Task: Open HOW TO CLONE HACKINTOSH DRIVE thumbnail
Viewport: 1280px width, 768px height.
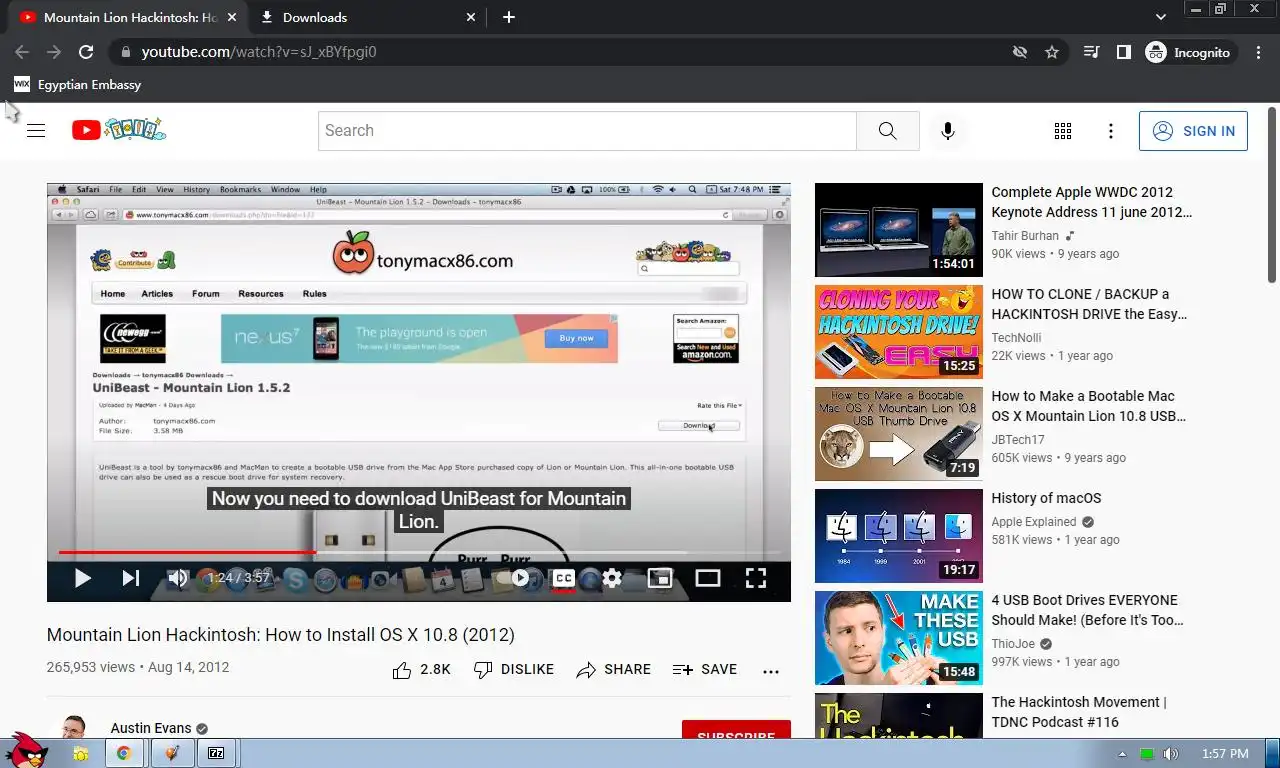Action: coord(899,332)
